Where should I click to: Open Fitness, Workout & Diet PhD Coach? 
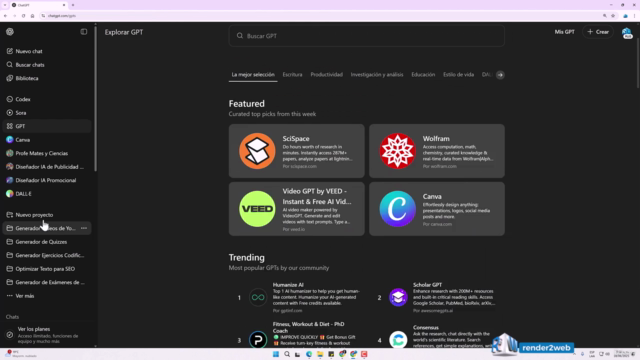point(298,336)
